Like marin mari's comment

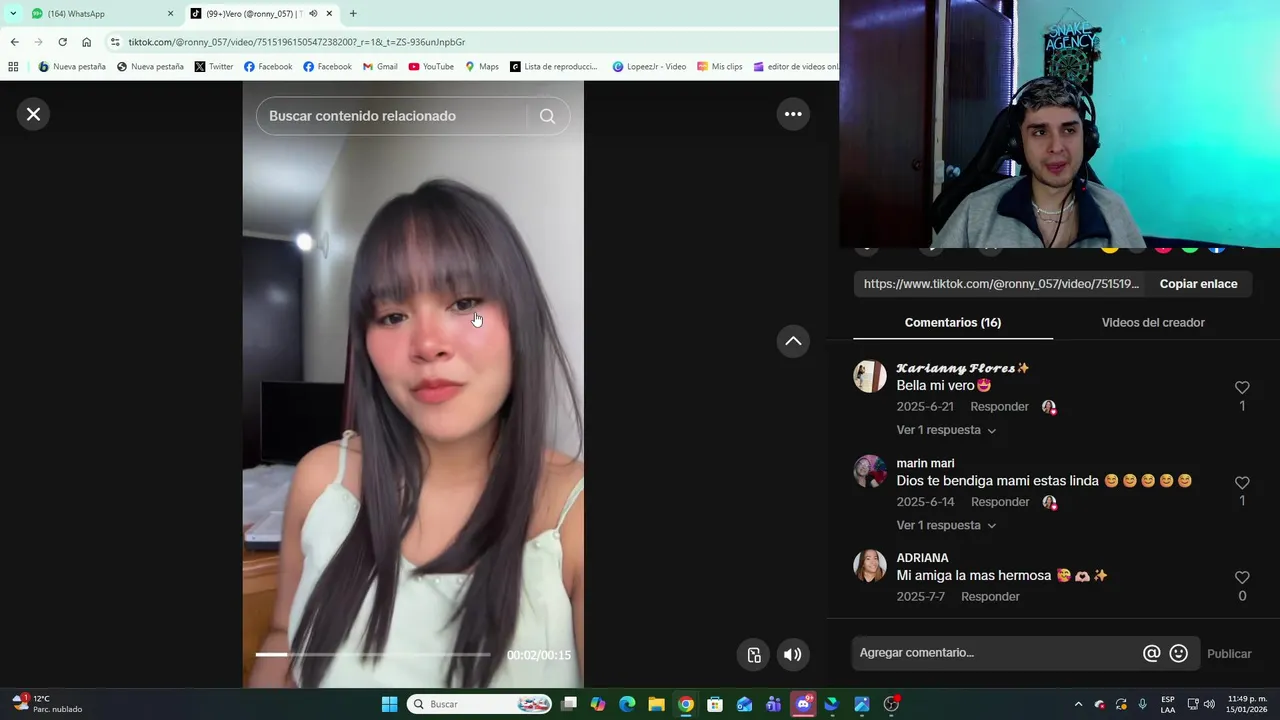pos(1242,483)
